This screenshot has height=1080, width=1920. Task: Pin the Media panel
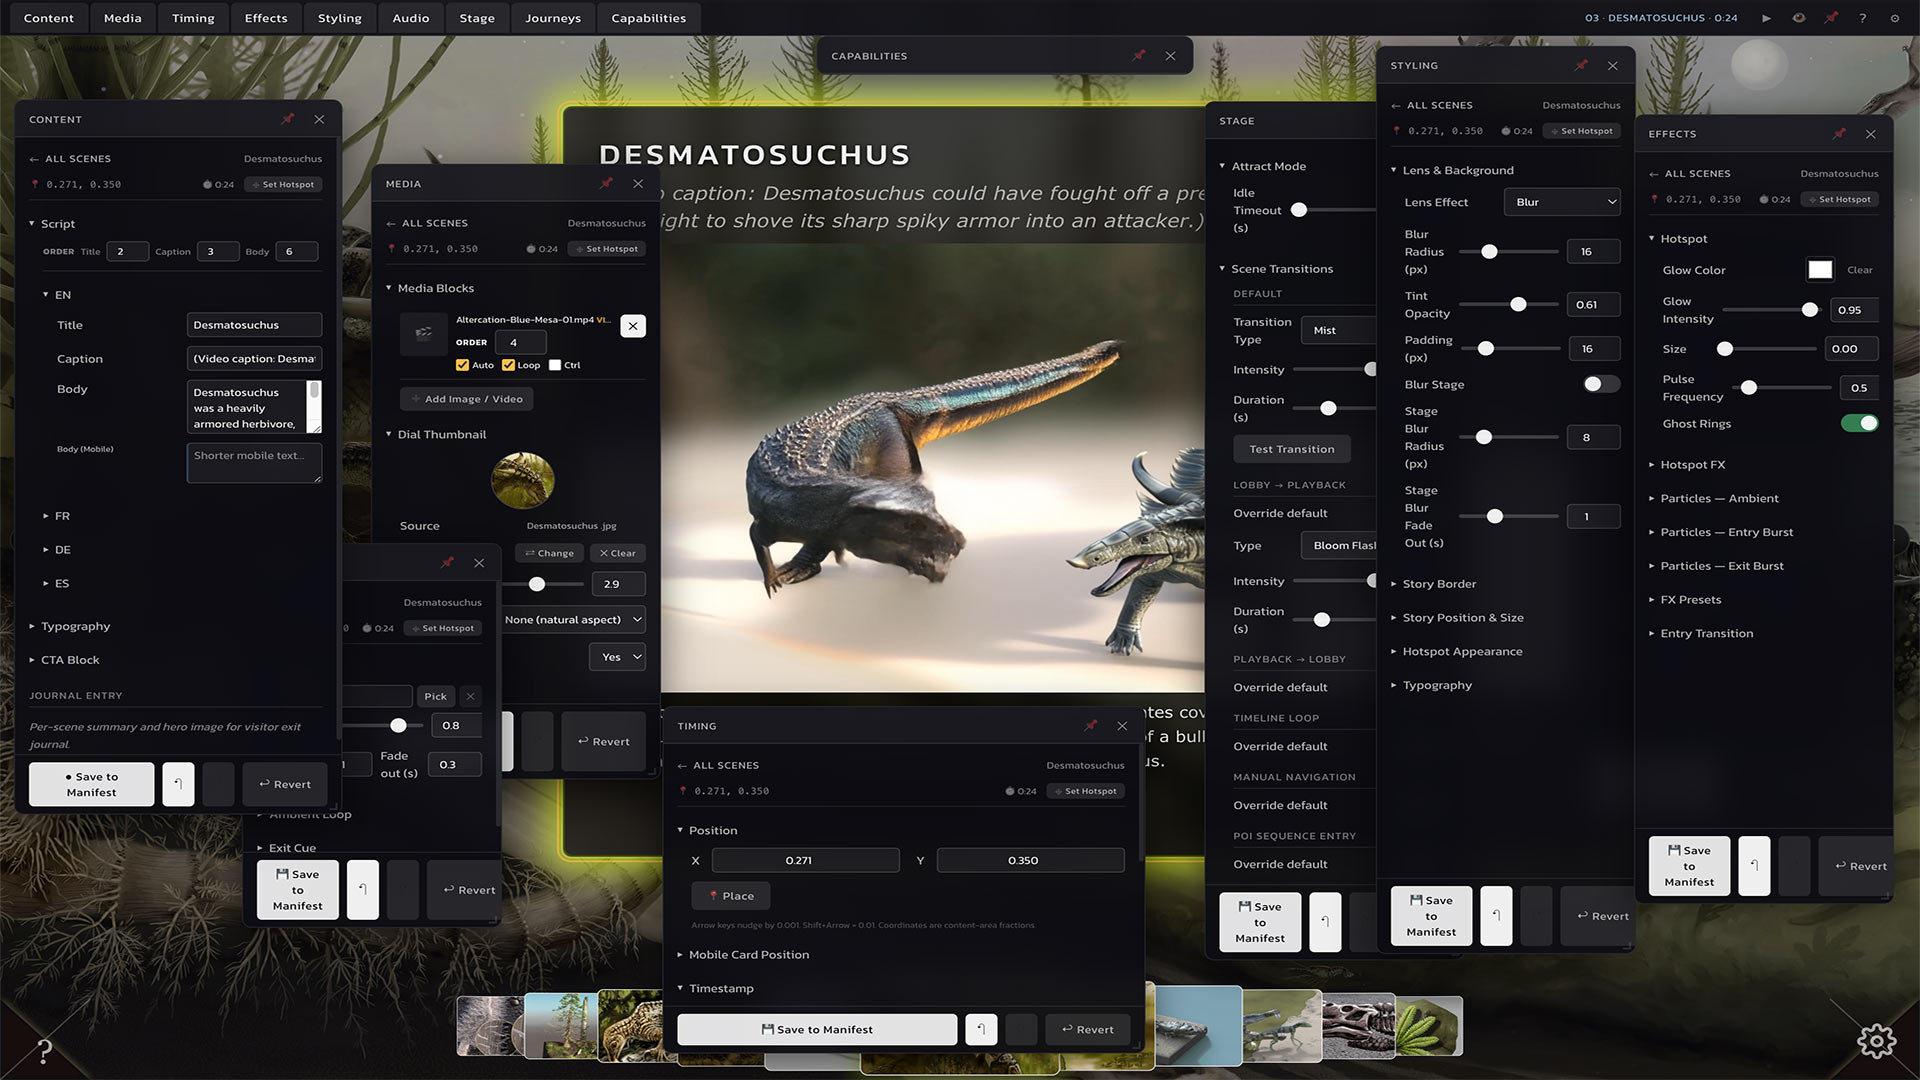tap(606, 183)
